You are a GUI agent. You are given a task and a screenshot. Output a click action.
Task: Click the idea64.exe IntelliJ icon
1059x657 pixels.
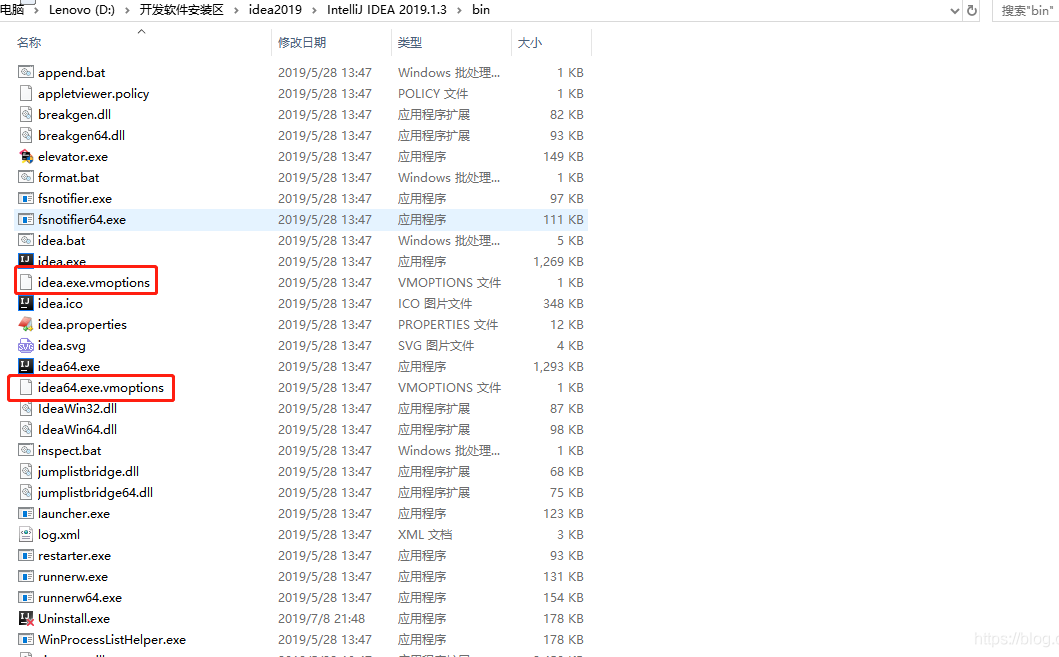[x=26, y=366]
